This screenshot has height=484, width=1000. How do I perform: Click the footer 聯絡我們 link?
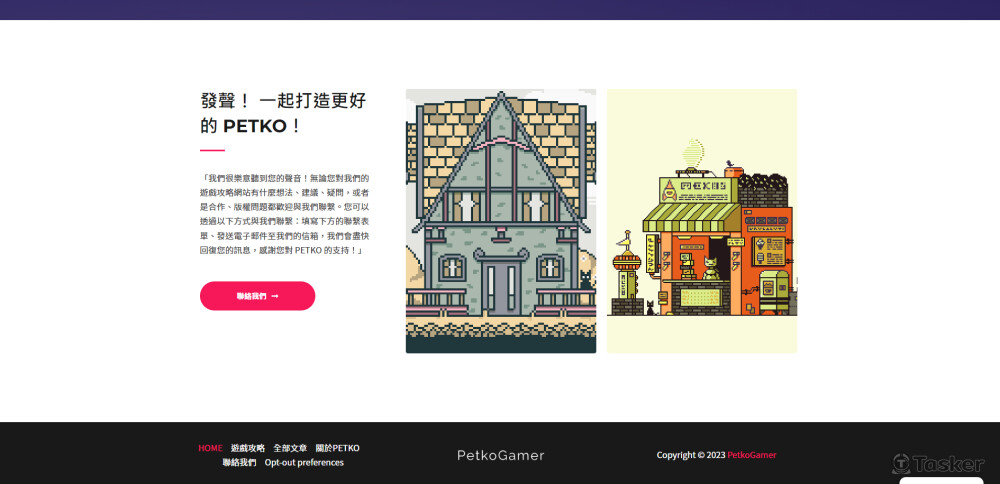point(239,463)
